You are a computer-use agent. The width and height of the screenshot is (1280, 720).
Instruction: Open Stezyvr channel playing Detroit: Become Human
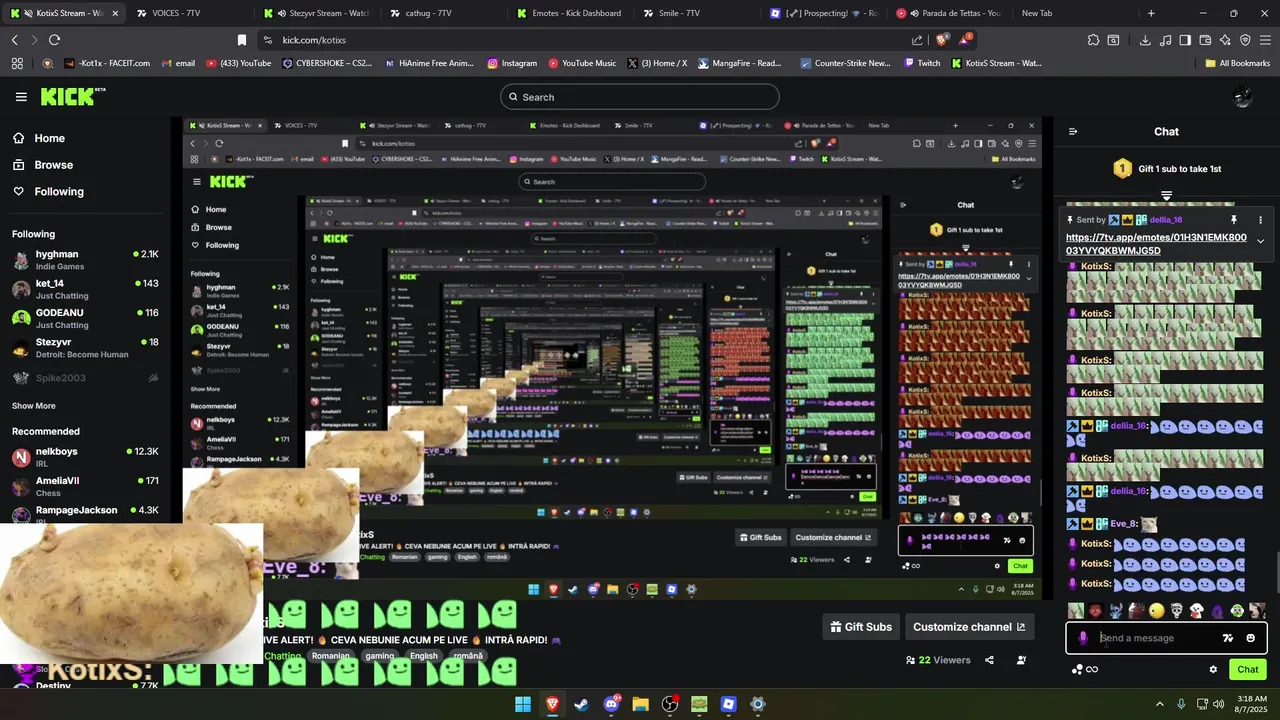coord(85,348)
